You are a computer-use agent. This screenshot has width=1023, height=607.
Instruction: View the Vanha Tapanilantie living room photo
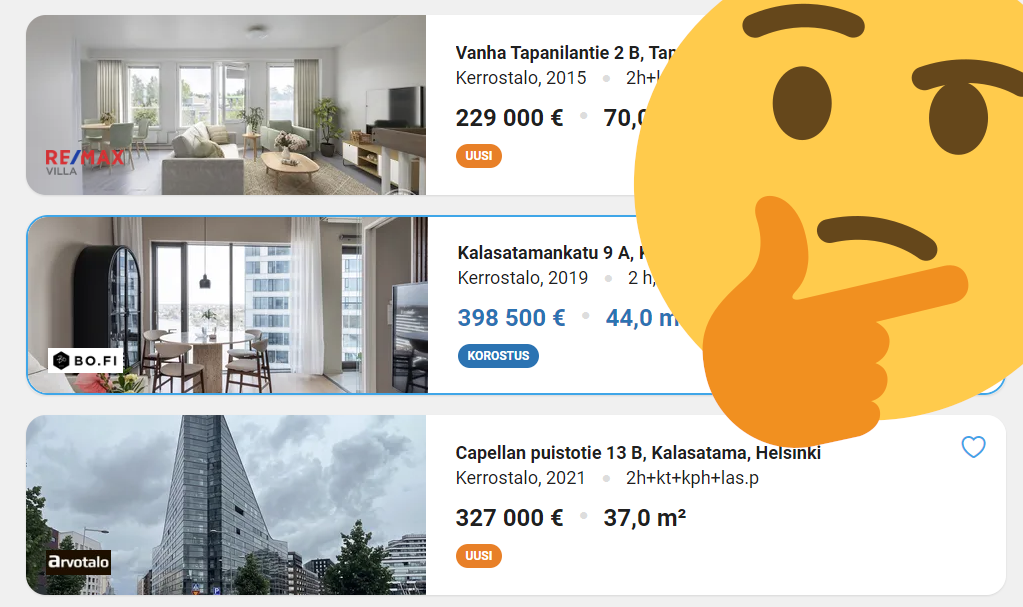coord(226,105)
